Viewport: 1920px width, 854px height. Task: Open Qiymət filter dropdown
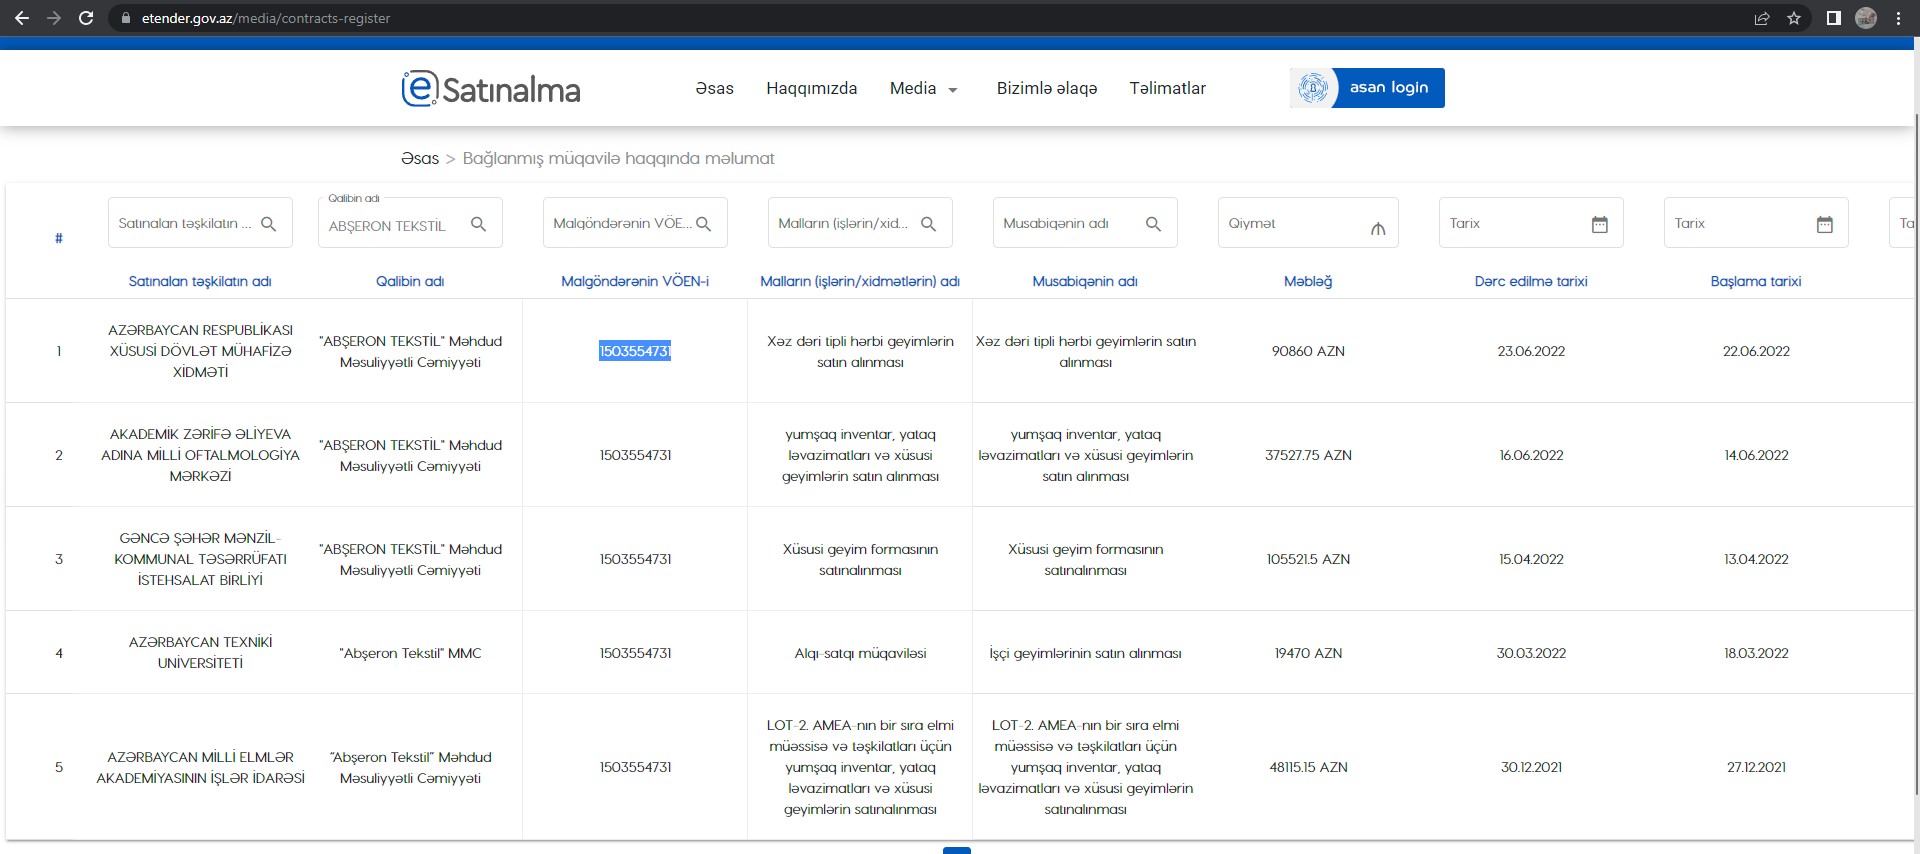coord(1377,227)
